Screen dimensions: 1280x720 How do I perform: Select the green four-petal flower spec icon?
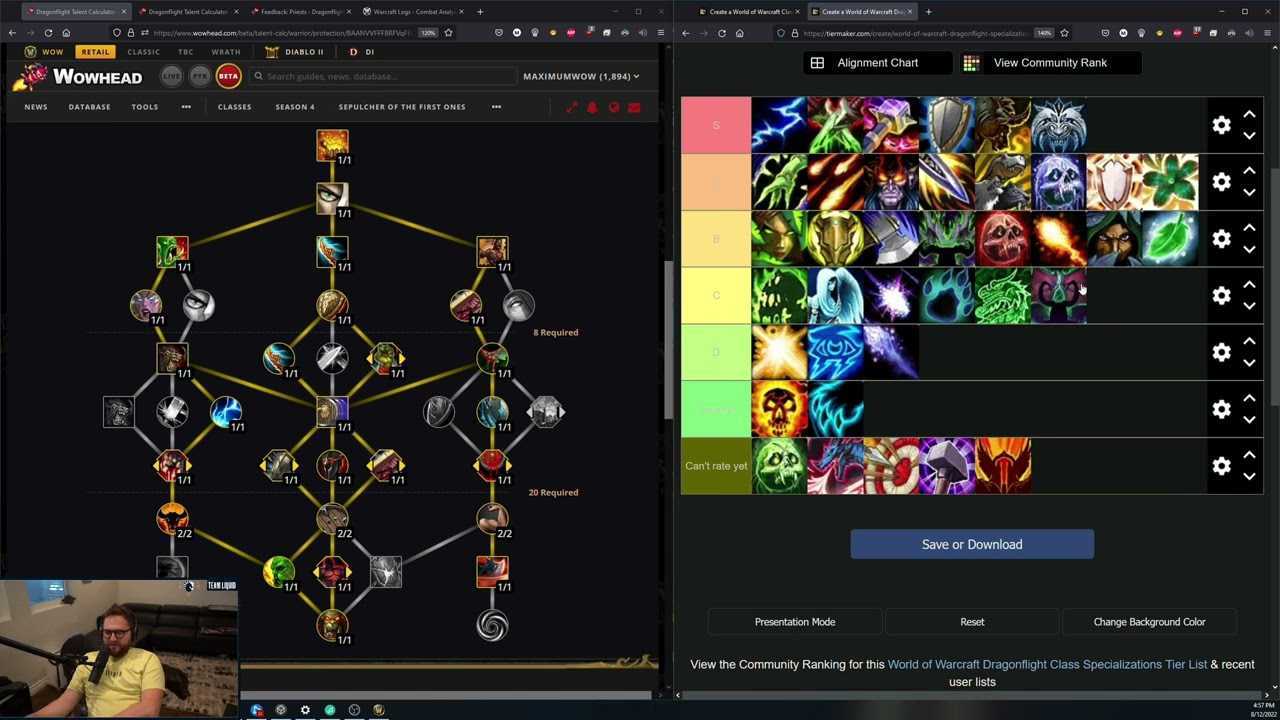tap(1171, 182)
